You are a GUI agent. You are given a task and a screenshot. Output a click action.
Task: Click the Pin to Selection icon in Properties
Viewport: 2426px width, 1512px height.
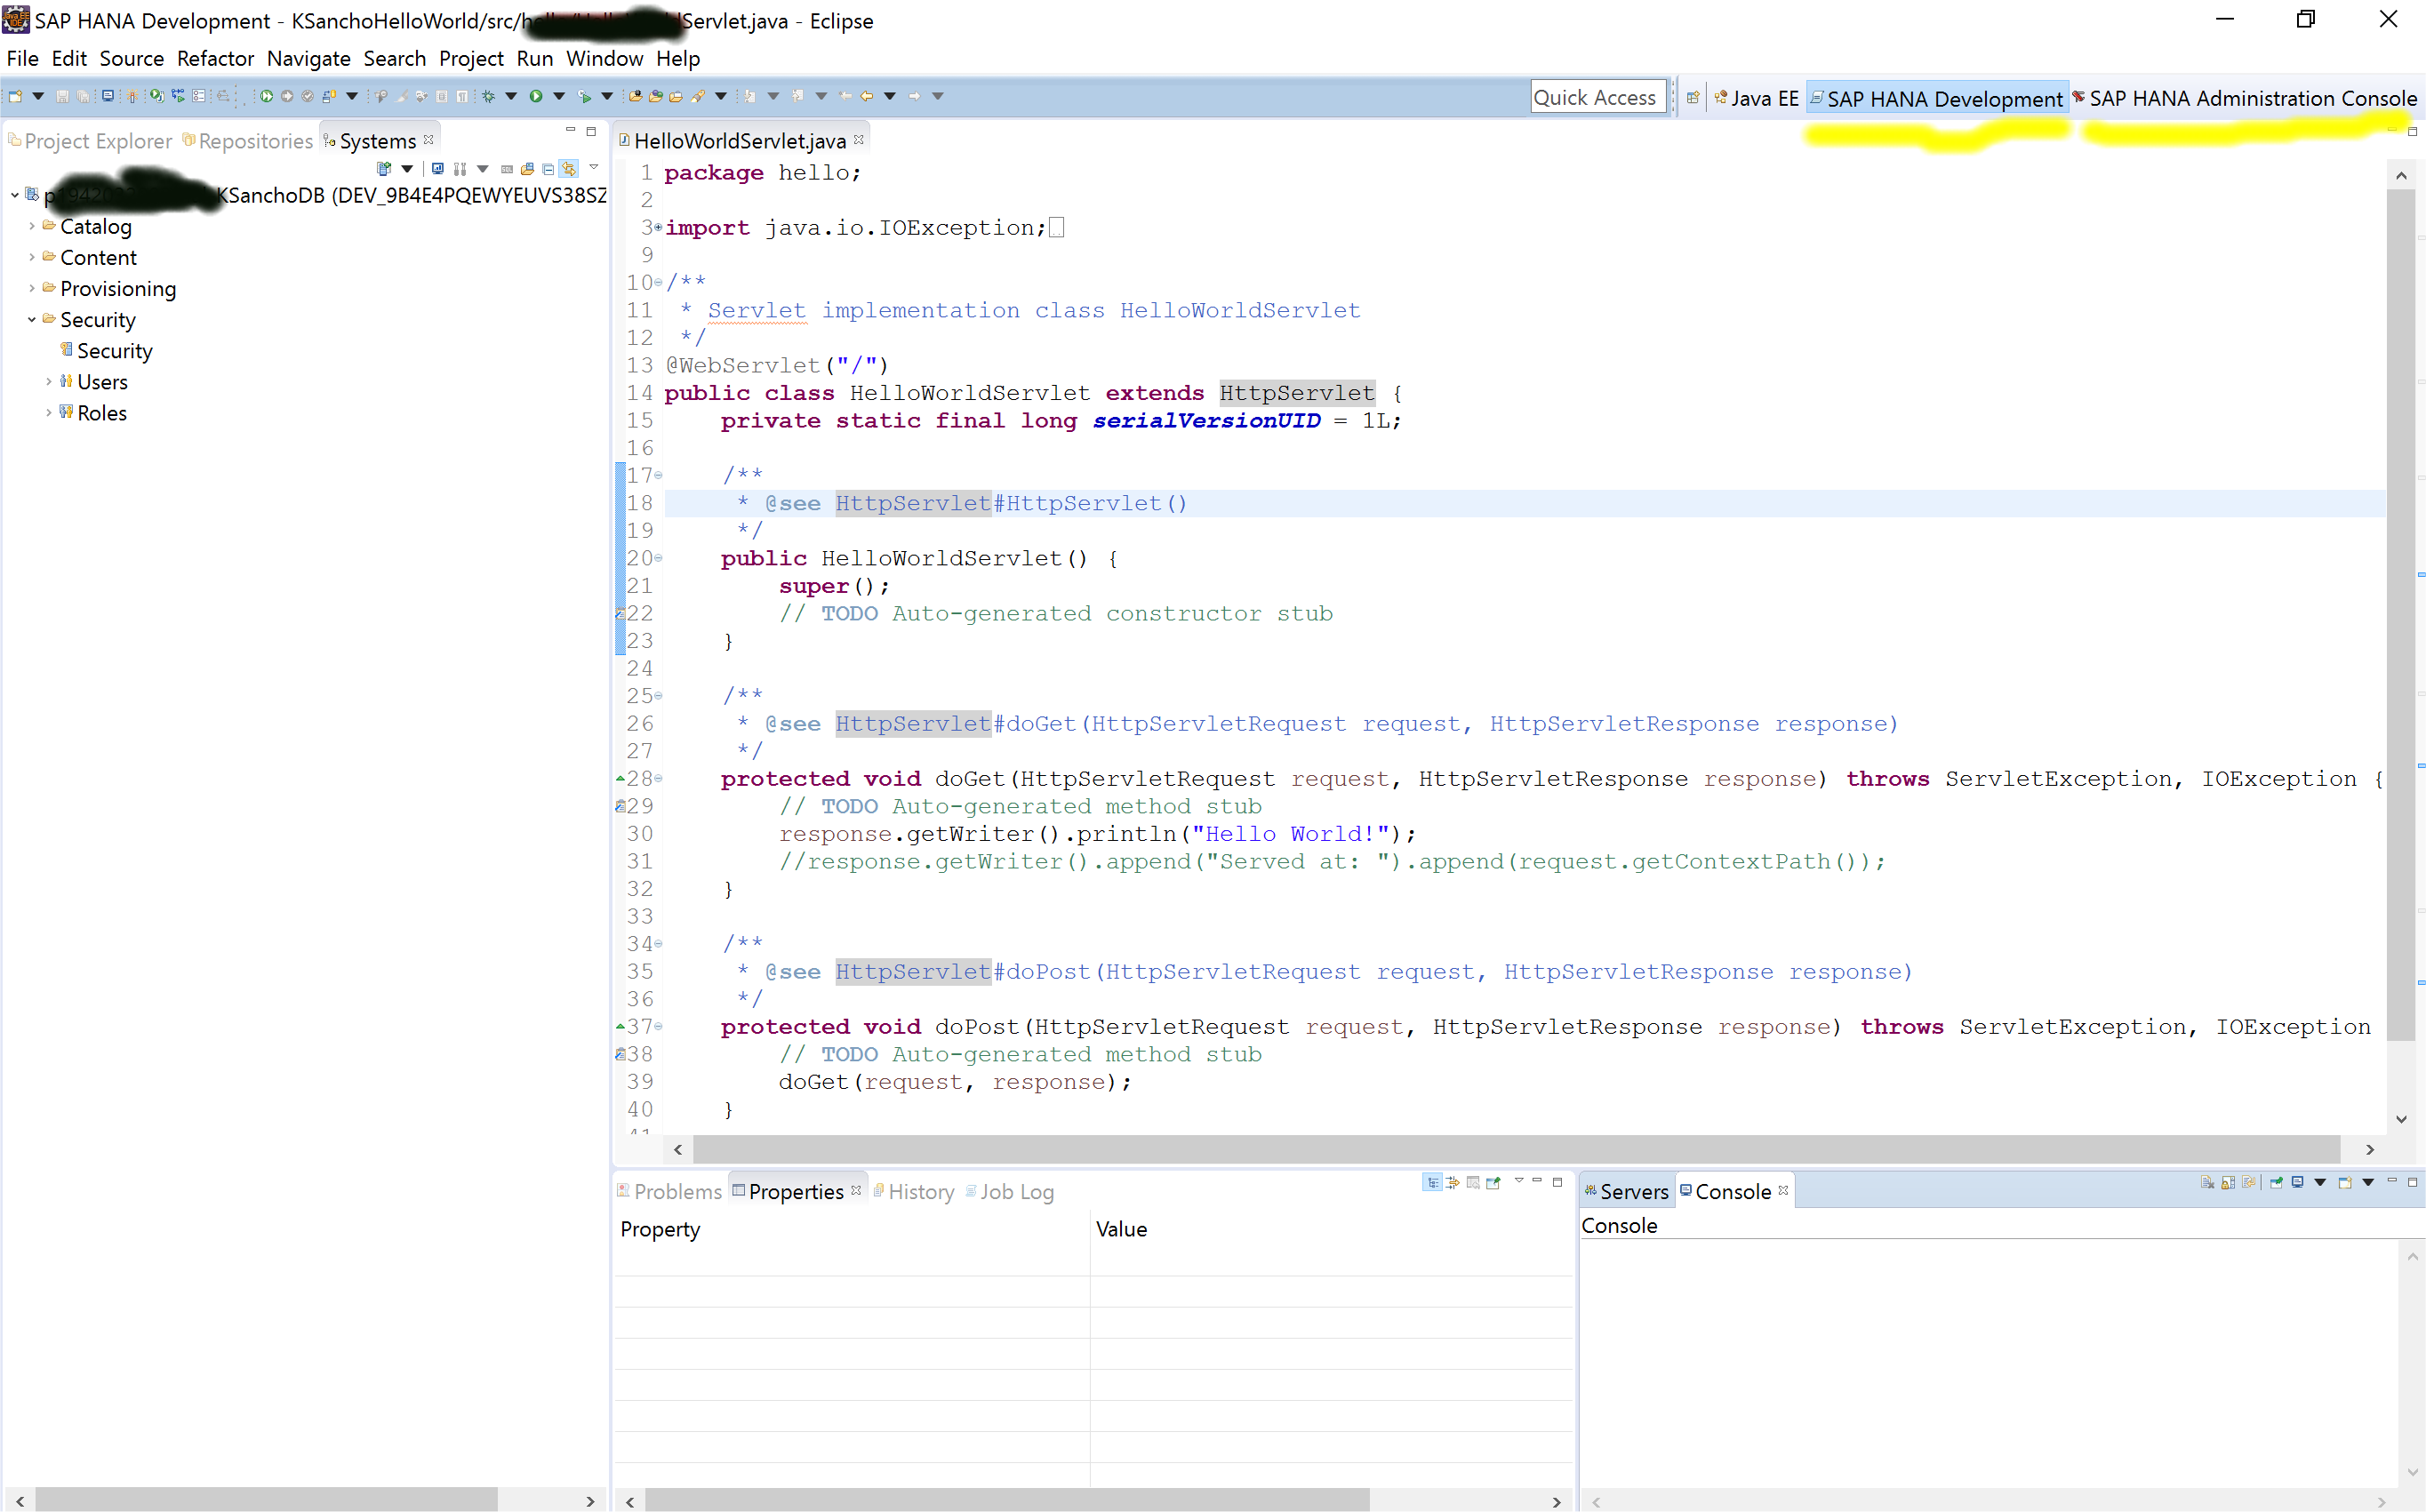(x=1493, y=1182)
